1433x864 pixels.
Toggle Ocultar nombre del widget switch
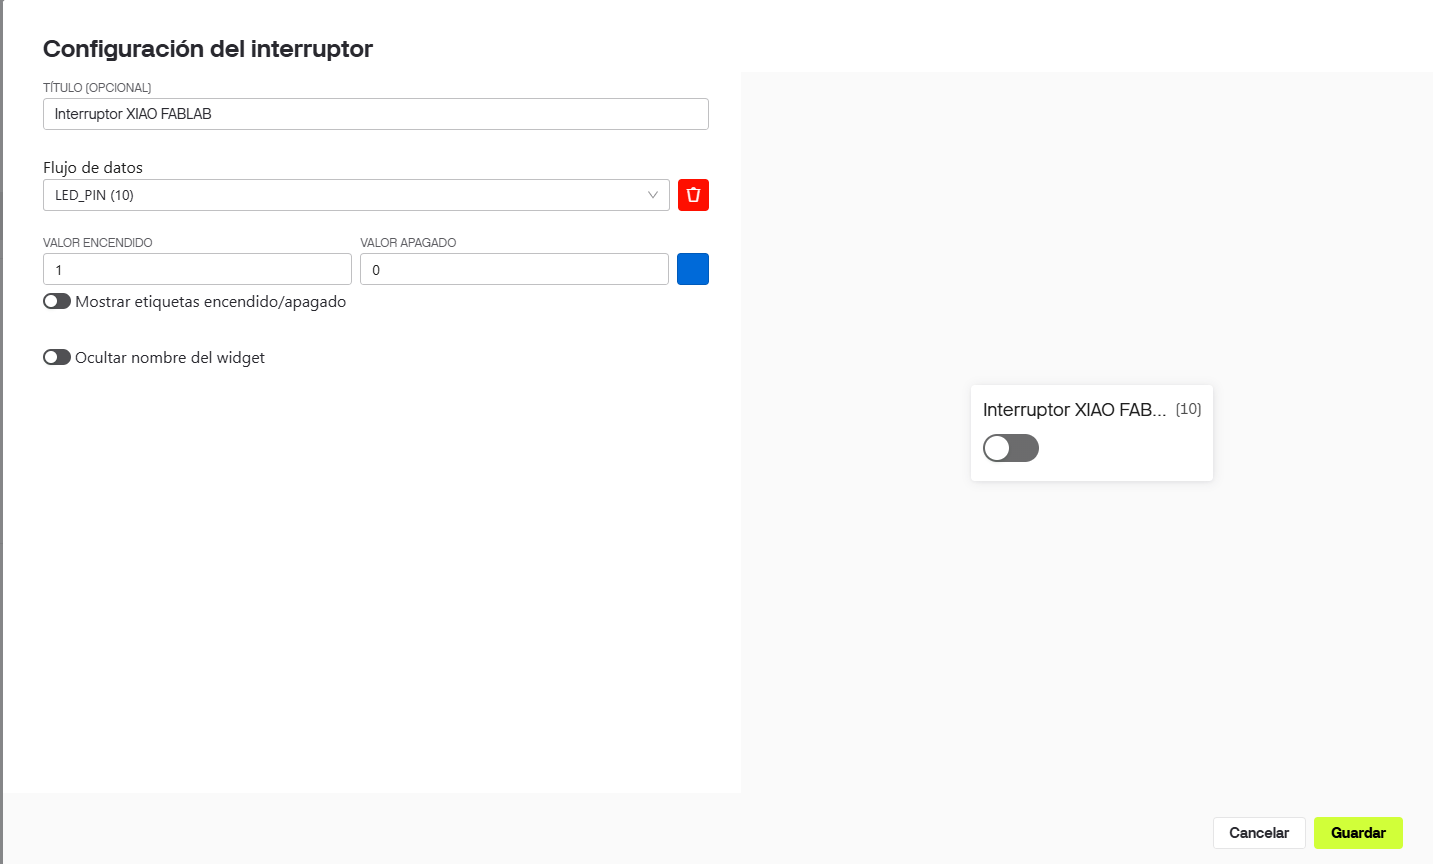click(57, 357)
